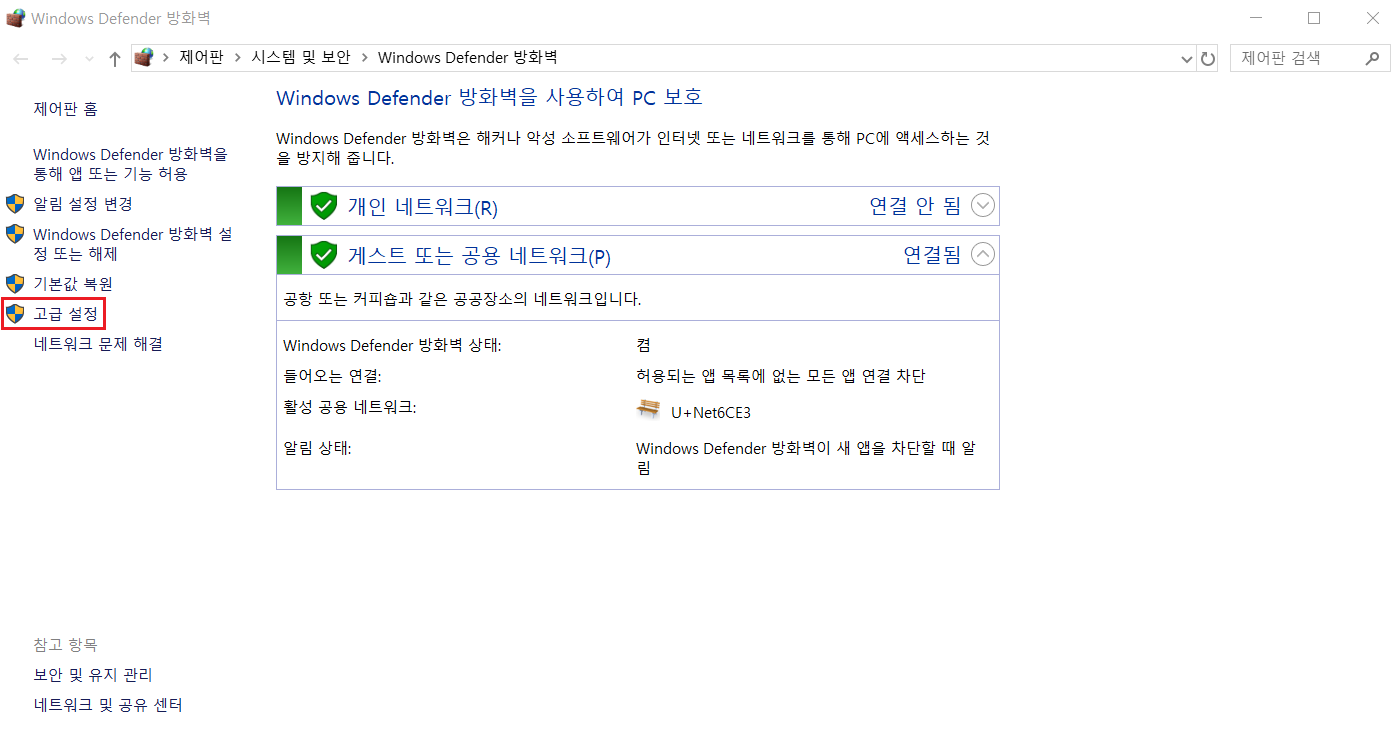Open 방화벽을 통해 앱 또는 기능 허용 link
The height and width of the screenshot is (740, 1397).
[131, 164]
